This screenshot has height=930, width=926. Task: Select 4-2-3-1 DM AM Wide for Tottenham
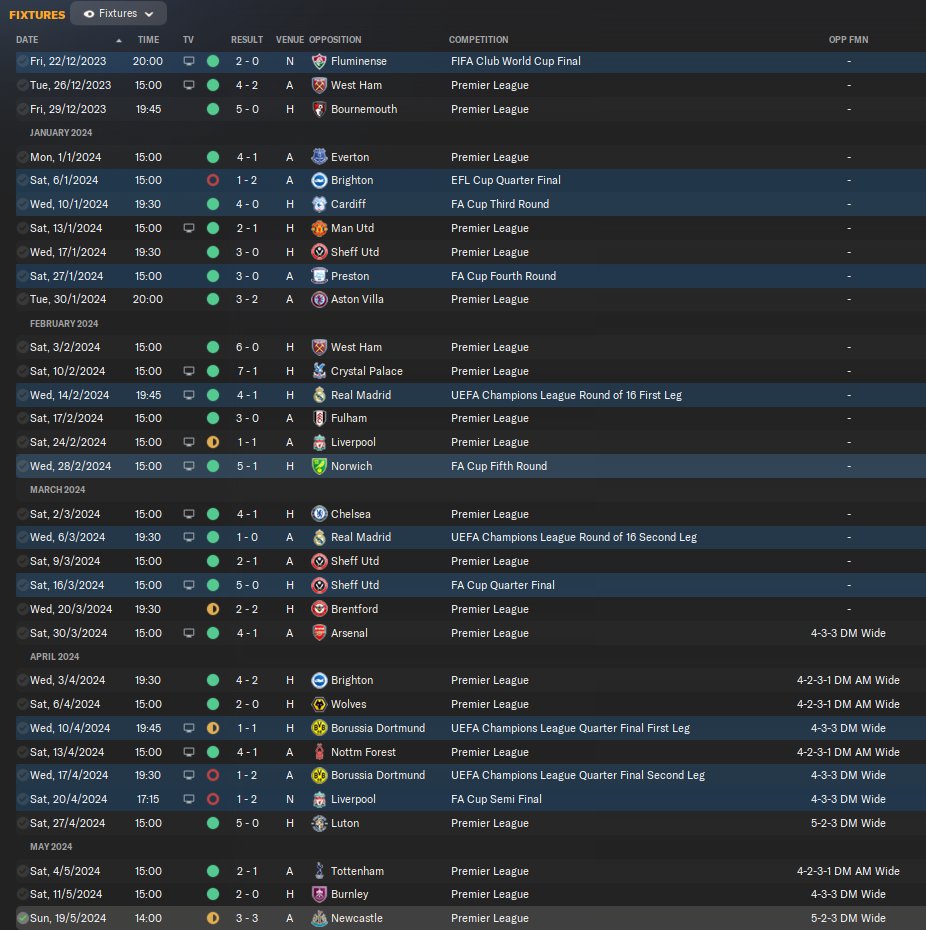848,871
